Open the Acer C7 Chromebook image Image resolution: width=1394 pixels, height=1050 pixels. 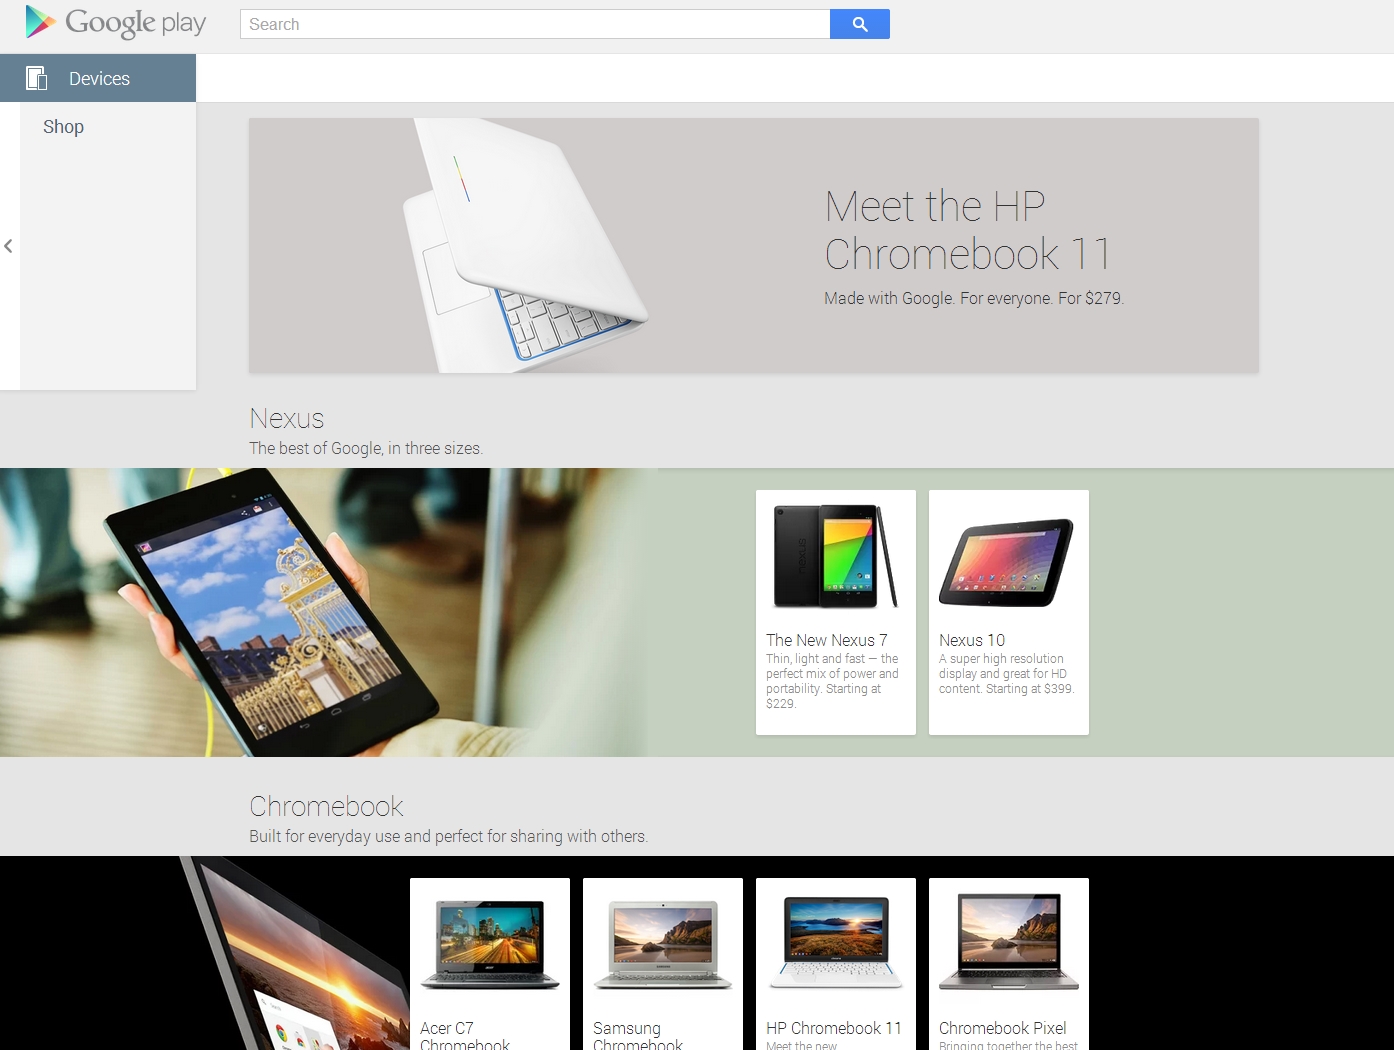[x=490, y=945]
